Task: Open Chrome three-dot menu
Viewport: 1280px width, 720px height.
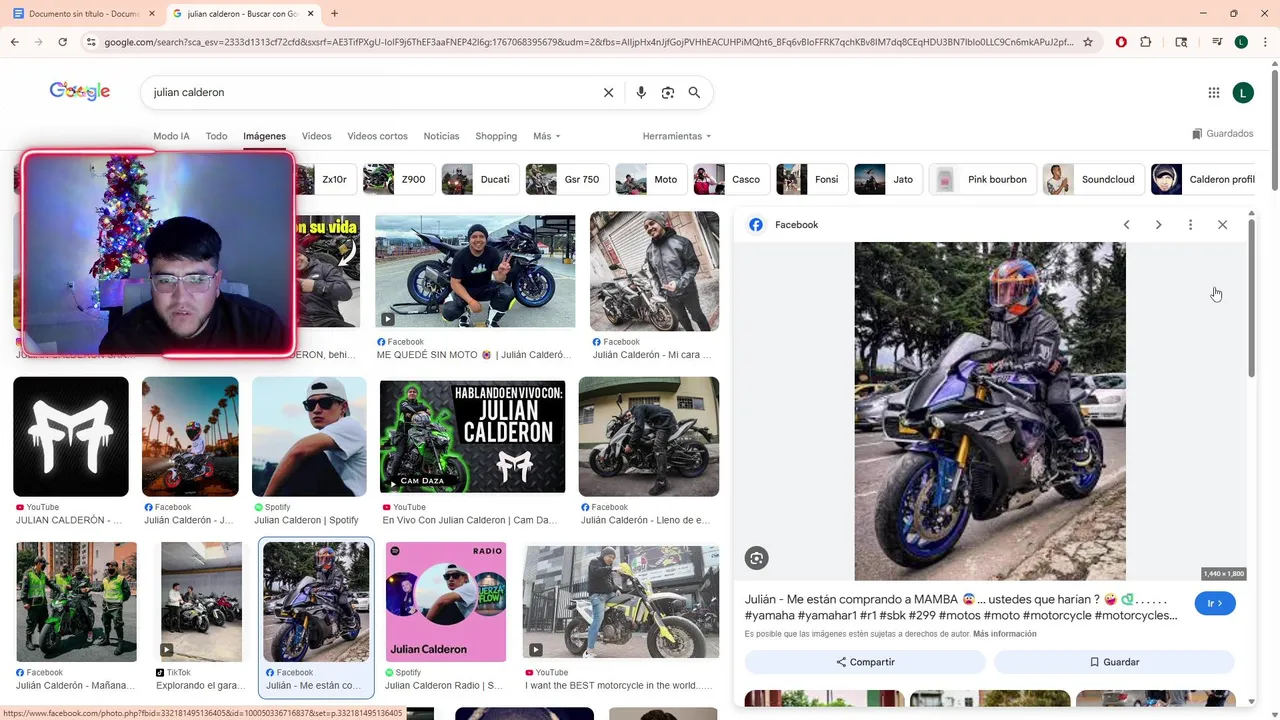Action: tap(1265, 42)
